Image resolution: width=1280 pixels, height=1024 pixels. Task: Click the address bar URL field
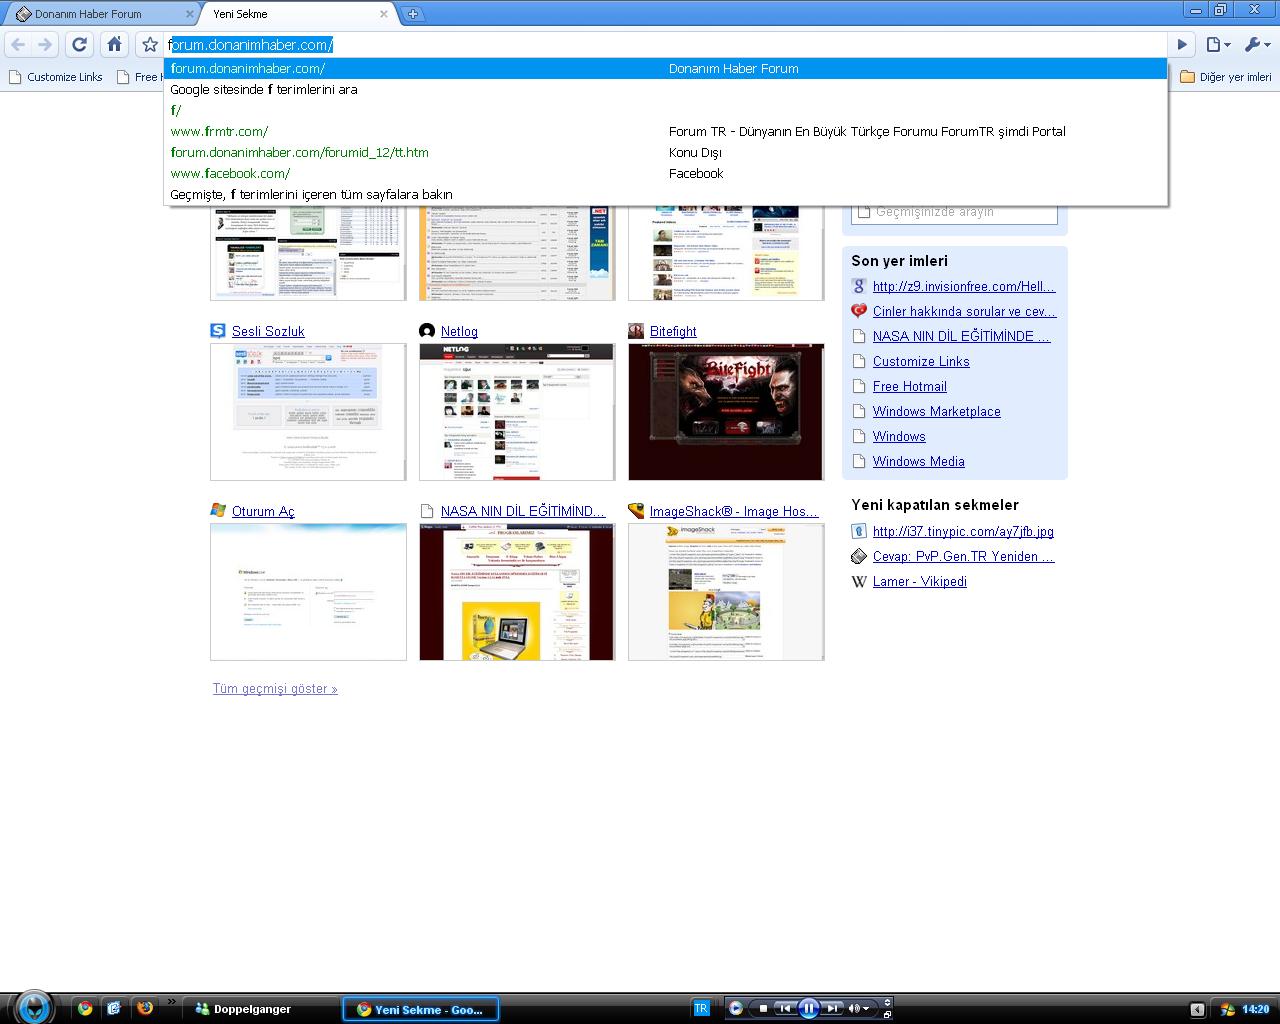667,44
